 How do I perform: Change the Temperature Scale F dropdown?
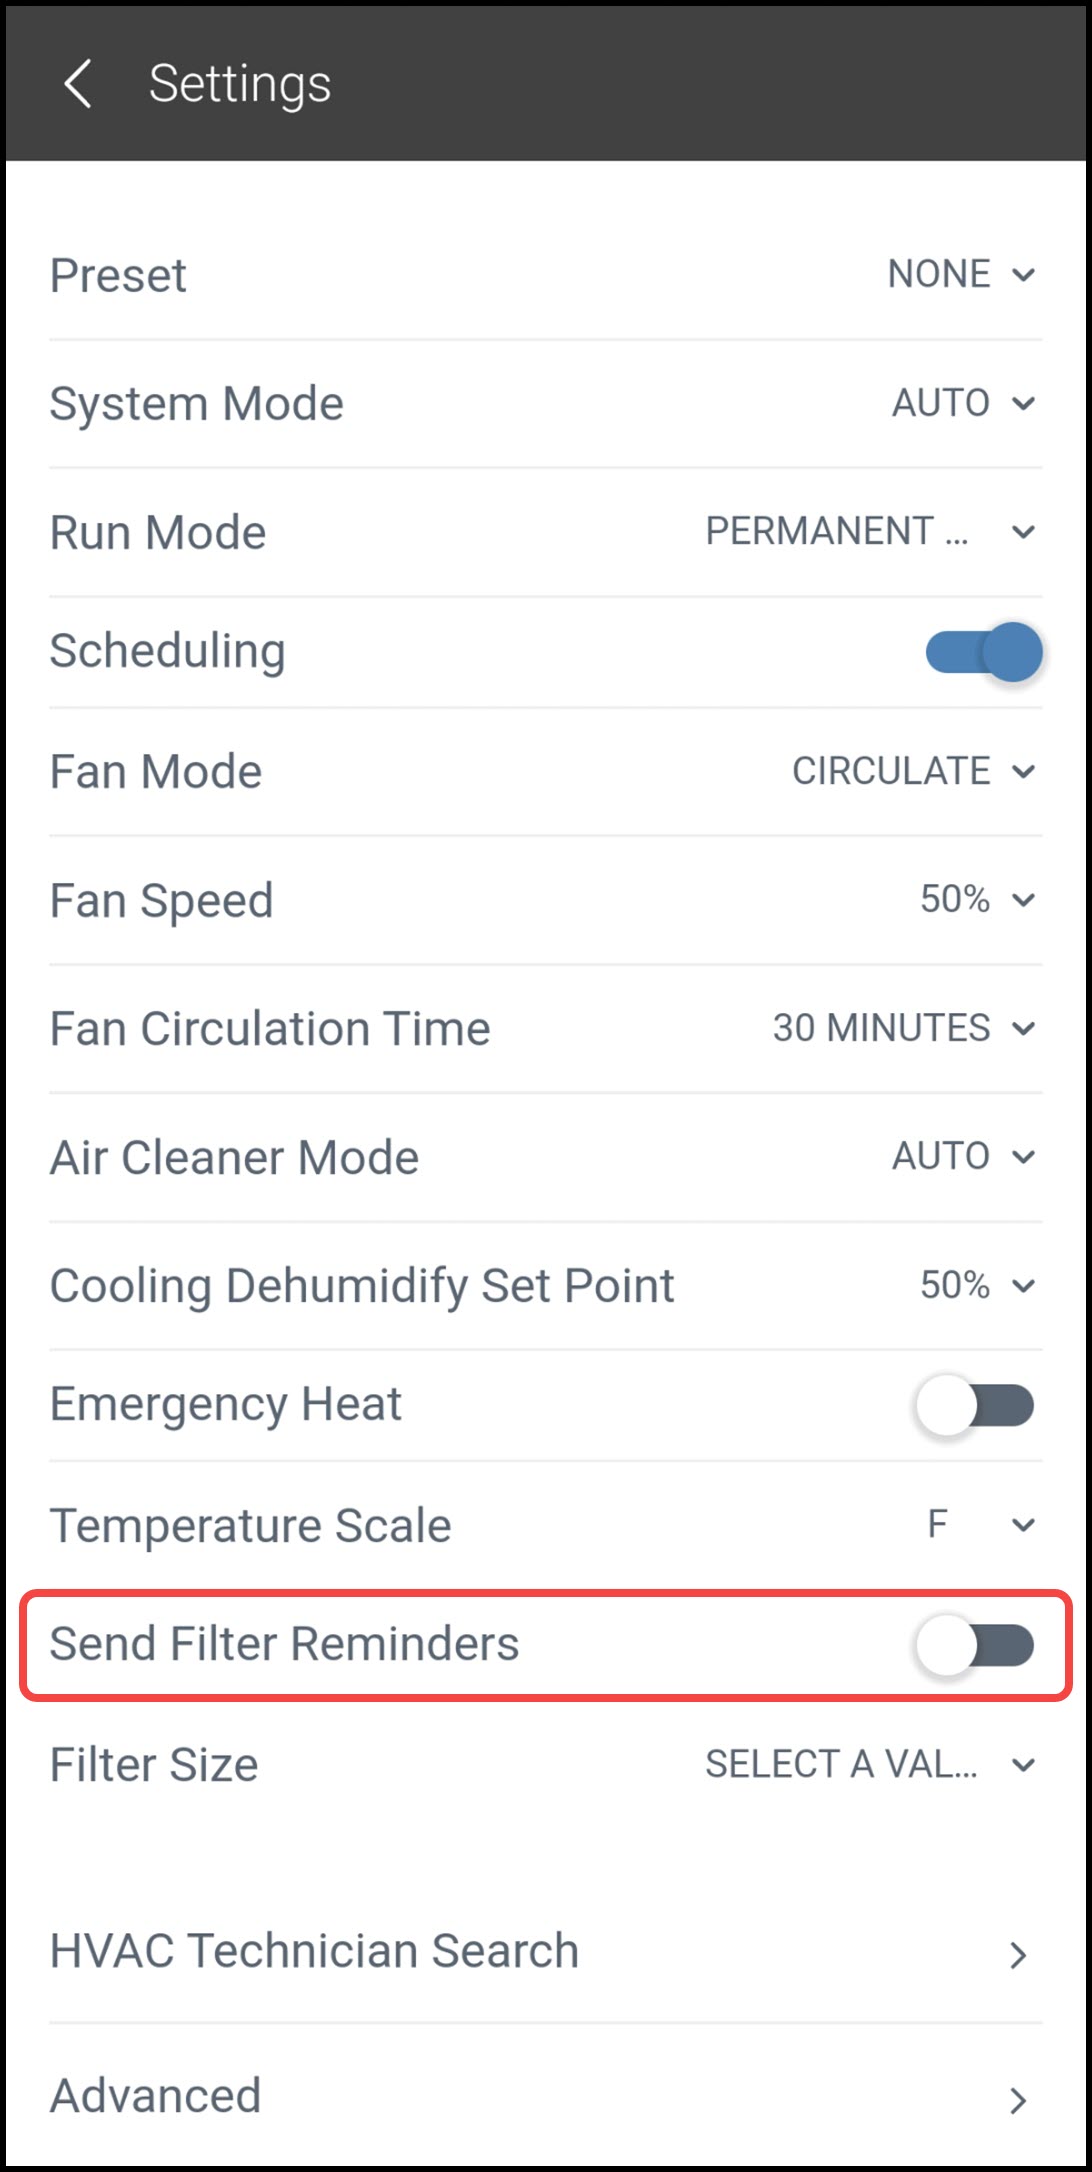[x=980, y=1525]
